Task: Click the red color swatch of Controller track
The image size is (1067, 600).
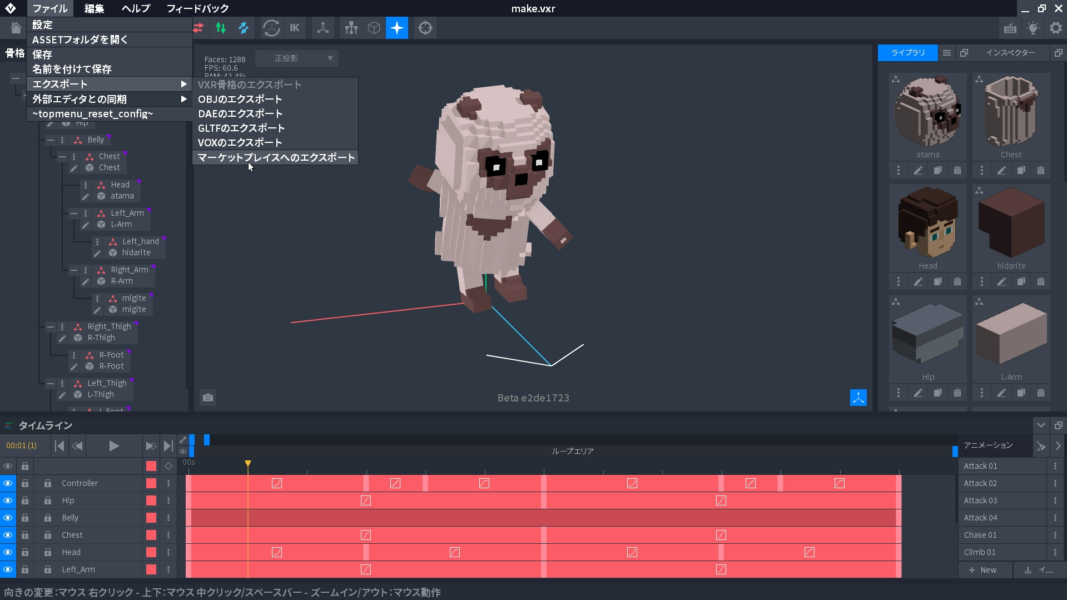Action: click(x=151, y=483)
